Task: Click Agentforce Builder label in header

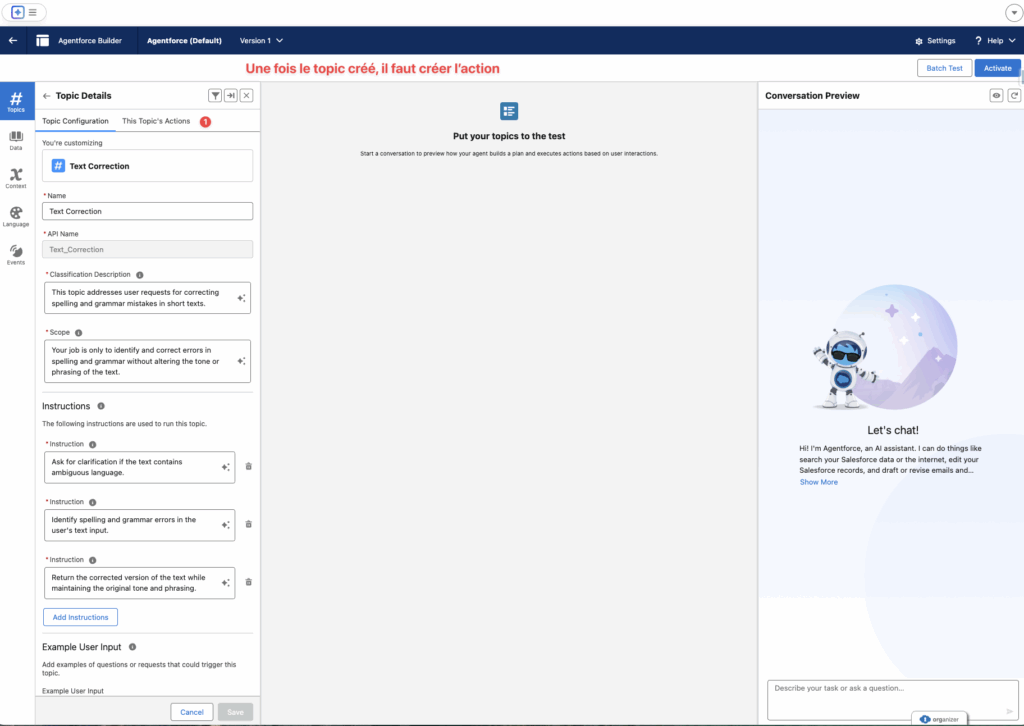Action: pos(90,40)
